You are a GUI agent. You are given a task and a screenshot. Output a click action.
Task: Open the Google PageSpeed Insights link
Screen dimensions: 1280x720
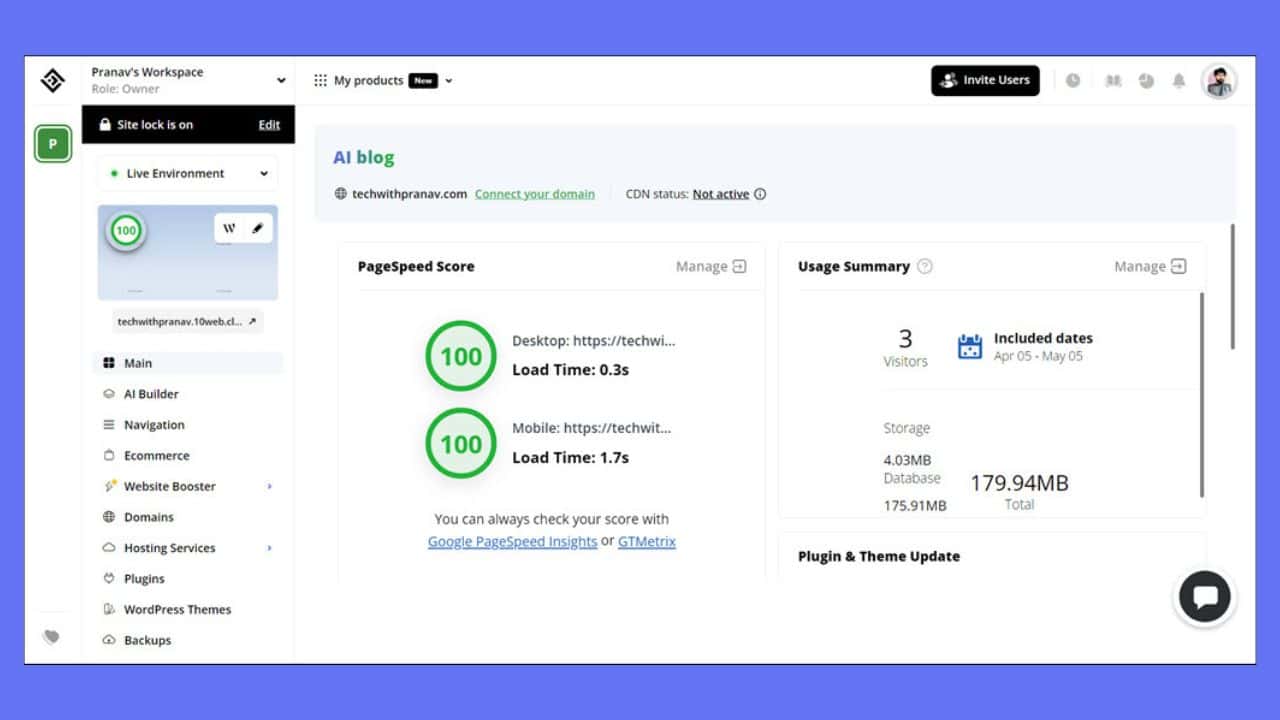(x=513, y=541)
